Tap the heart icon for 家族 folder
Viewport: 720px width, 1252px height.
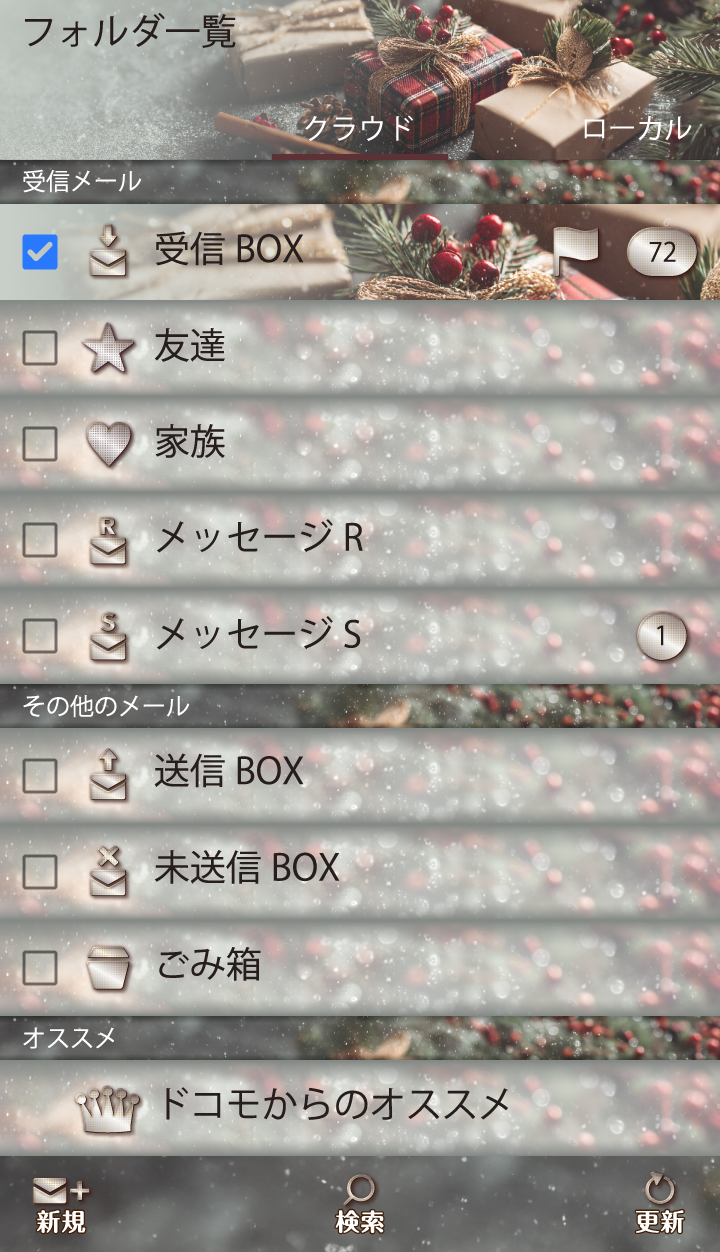[108, 444]
